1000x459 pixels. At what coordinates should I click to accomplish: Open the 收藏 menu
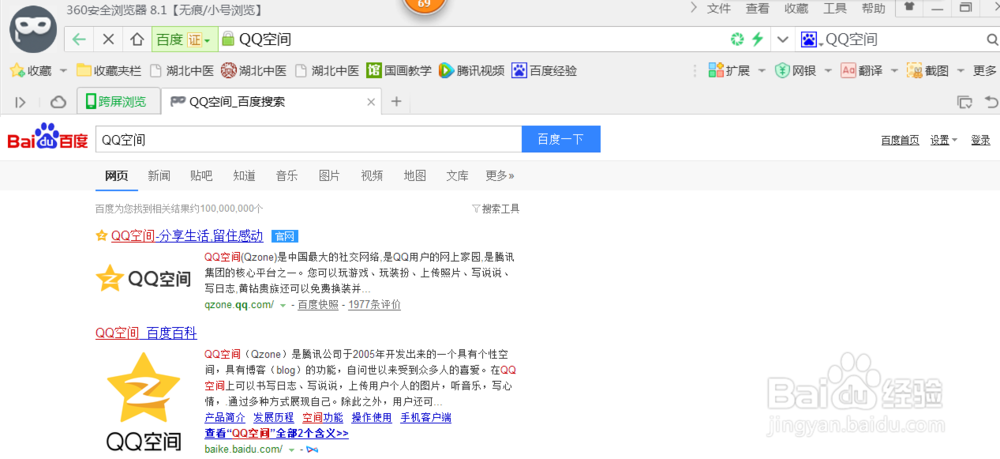[x=796, y=8]
